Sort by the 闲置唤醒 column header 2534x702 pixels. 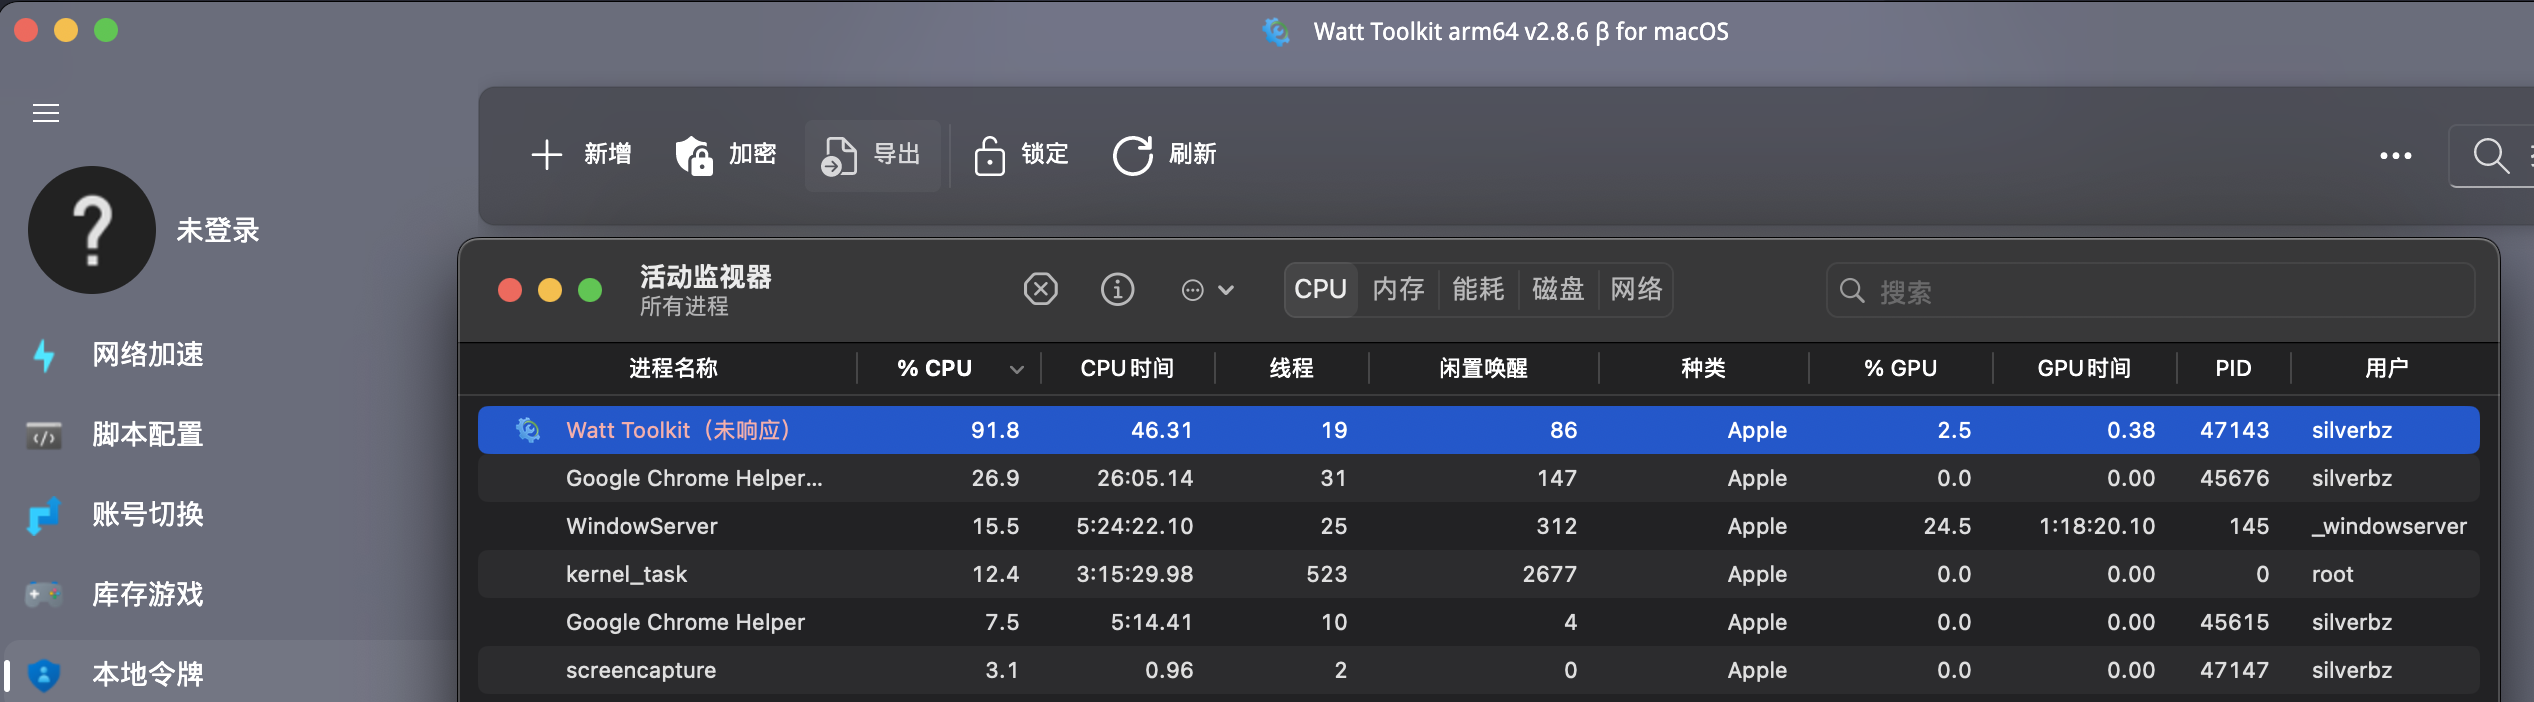coord(1483,369)
